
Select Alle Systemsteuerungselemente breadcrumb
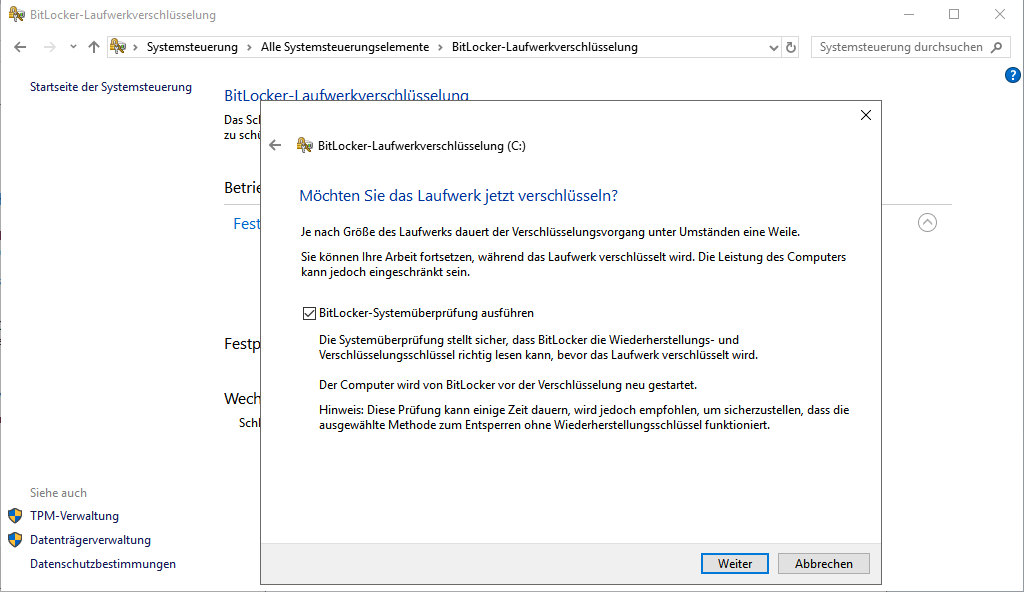(345, 47)
